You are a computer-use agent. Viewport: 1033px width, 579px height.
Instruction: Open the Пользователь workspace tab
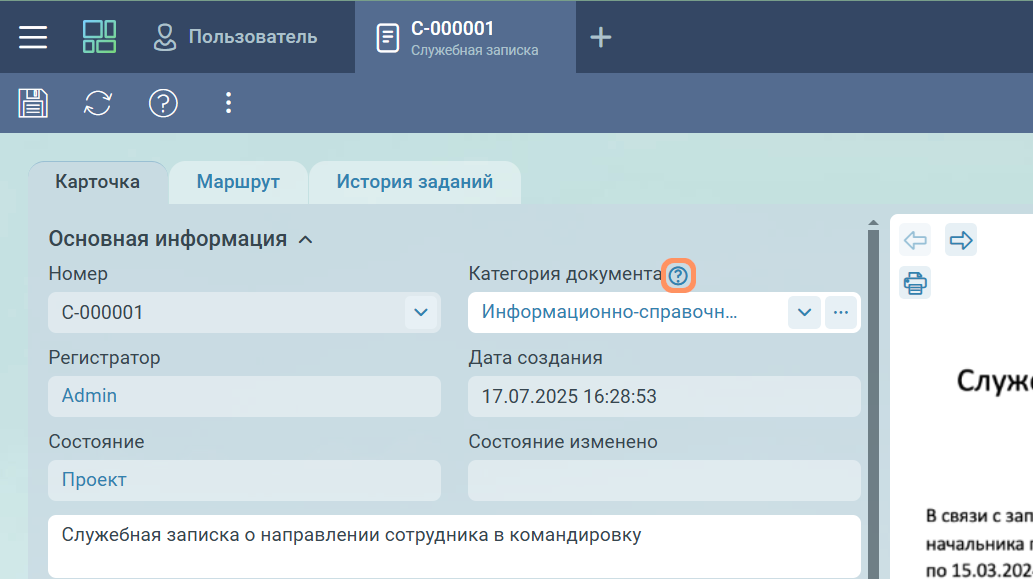235,37
